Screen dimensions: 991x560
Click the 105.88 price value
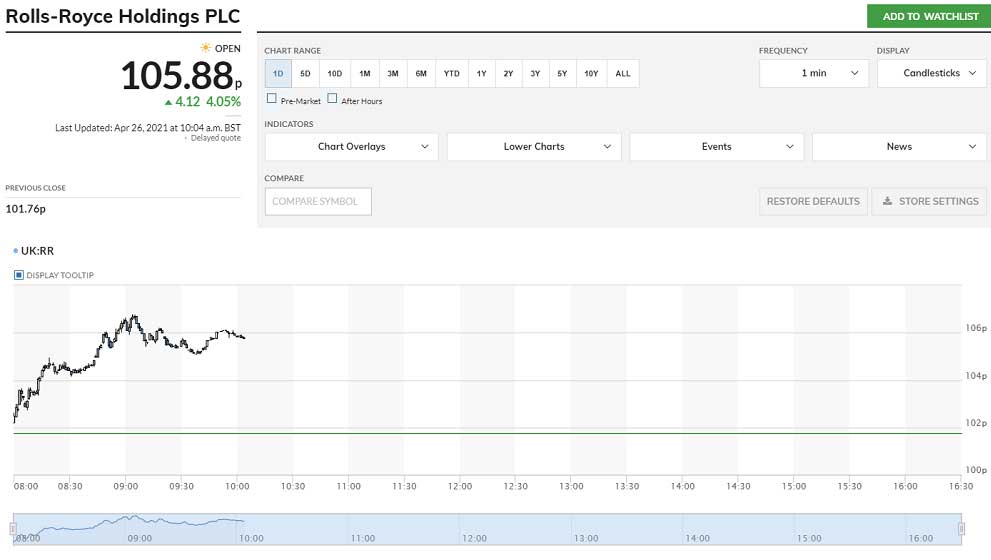point(177,76)
